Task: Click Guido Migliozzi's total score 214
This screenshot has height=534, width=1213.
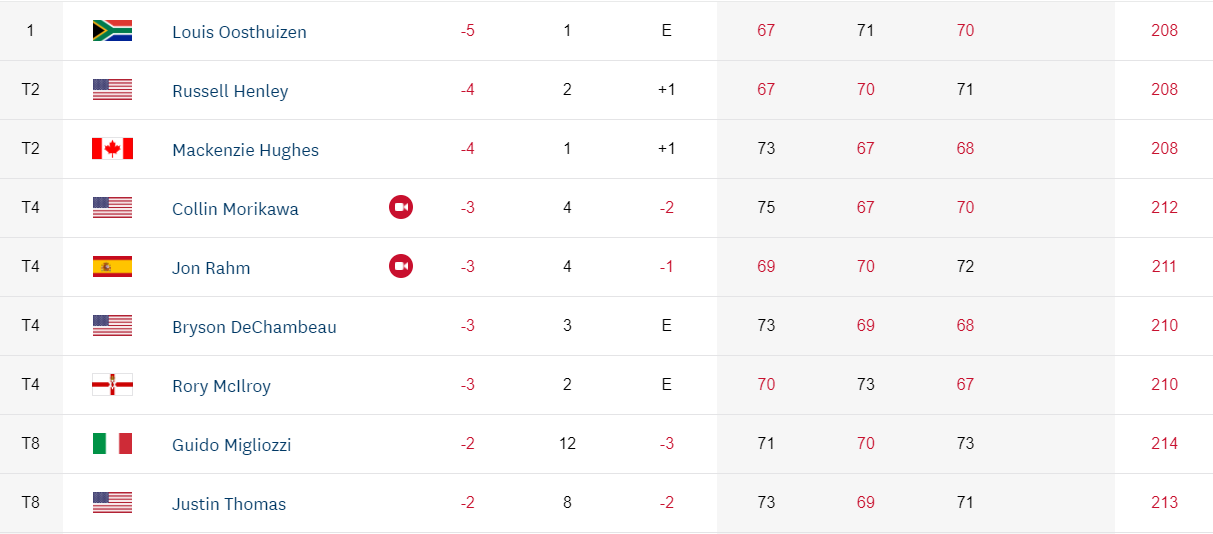Action: pos(1164,444)
